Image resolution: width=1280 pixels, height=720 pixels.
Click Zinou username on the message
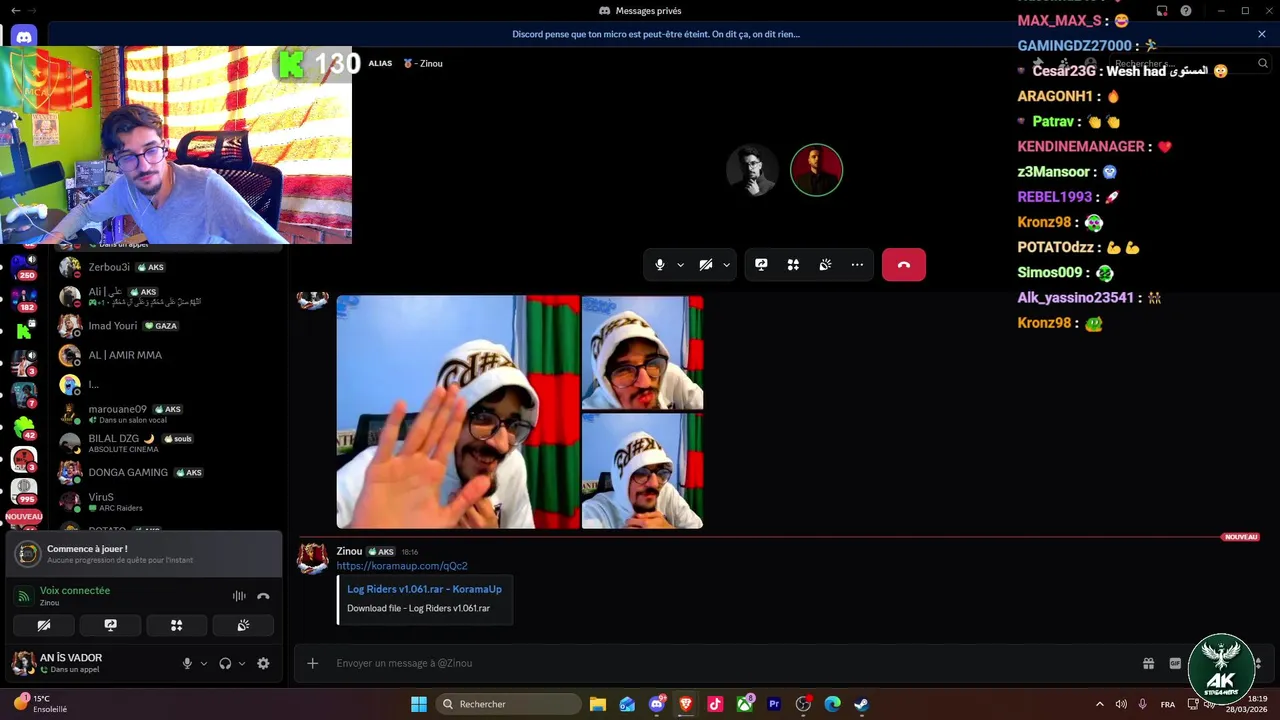349,551
